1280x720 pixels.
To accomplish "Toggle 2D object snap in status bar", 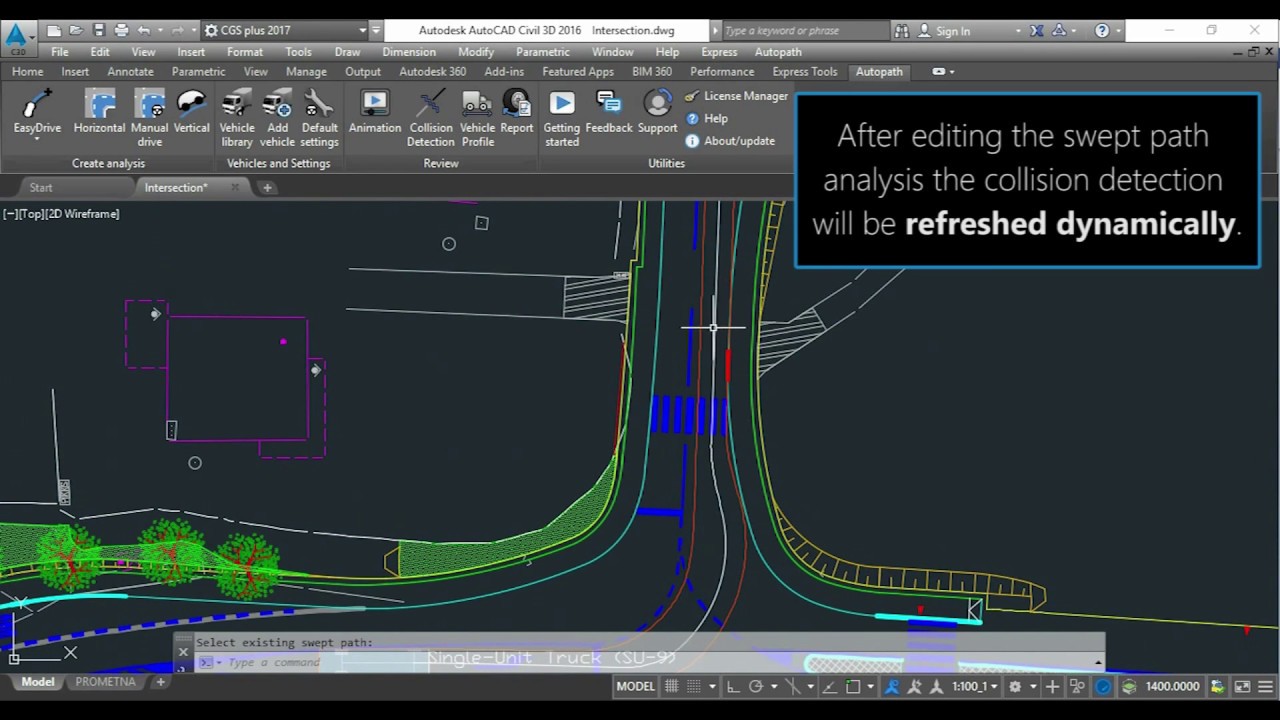I will (853, 687).
